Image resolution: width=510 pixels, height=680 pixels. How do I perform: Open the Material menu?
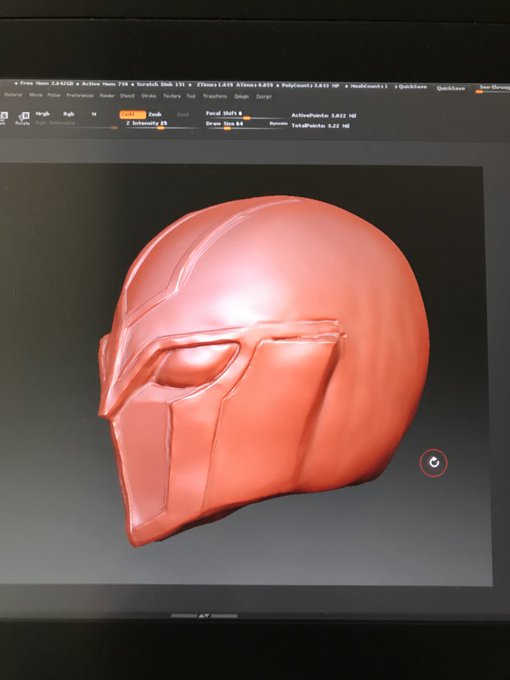pyautogui.click(x=13, y=95)
